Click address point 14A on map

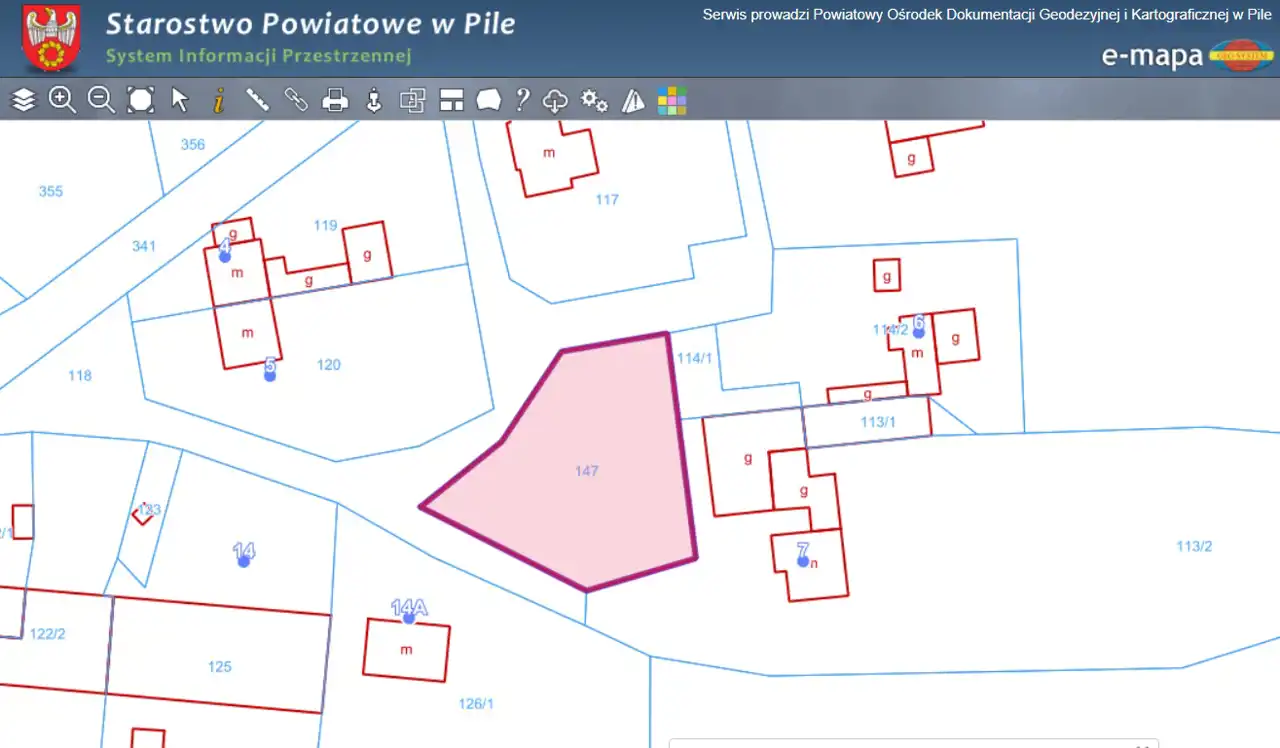409,617
